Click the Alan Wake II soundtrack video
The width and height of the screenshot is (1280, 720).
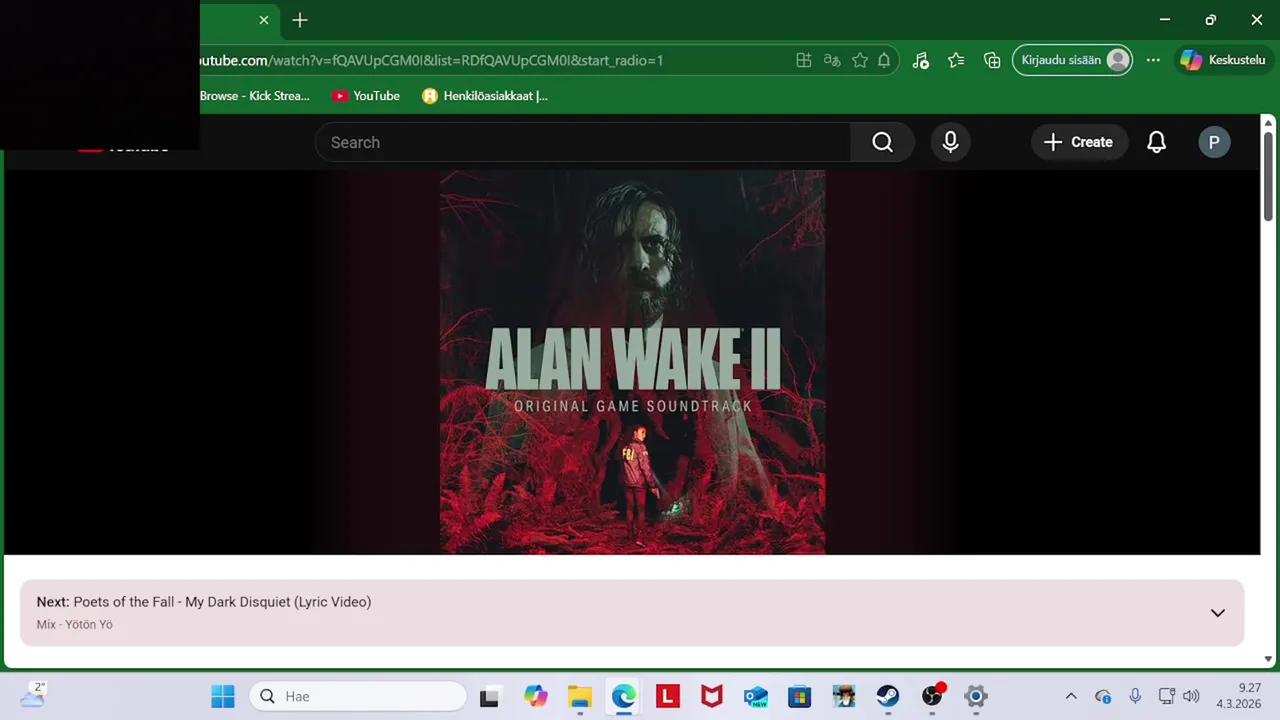pos(632,362)
